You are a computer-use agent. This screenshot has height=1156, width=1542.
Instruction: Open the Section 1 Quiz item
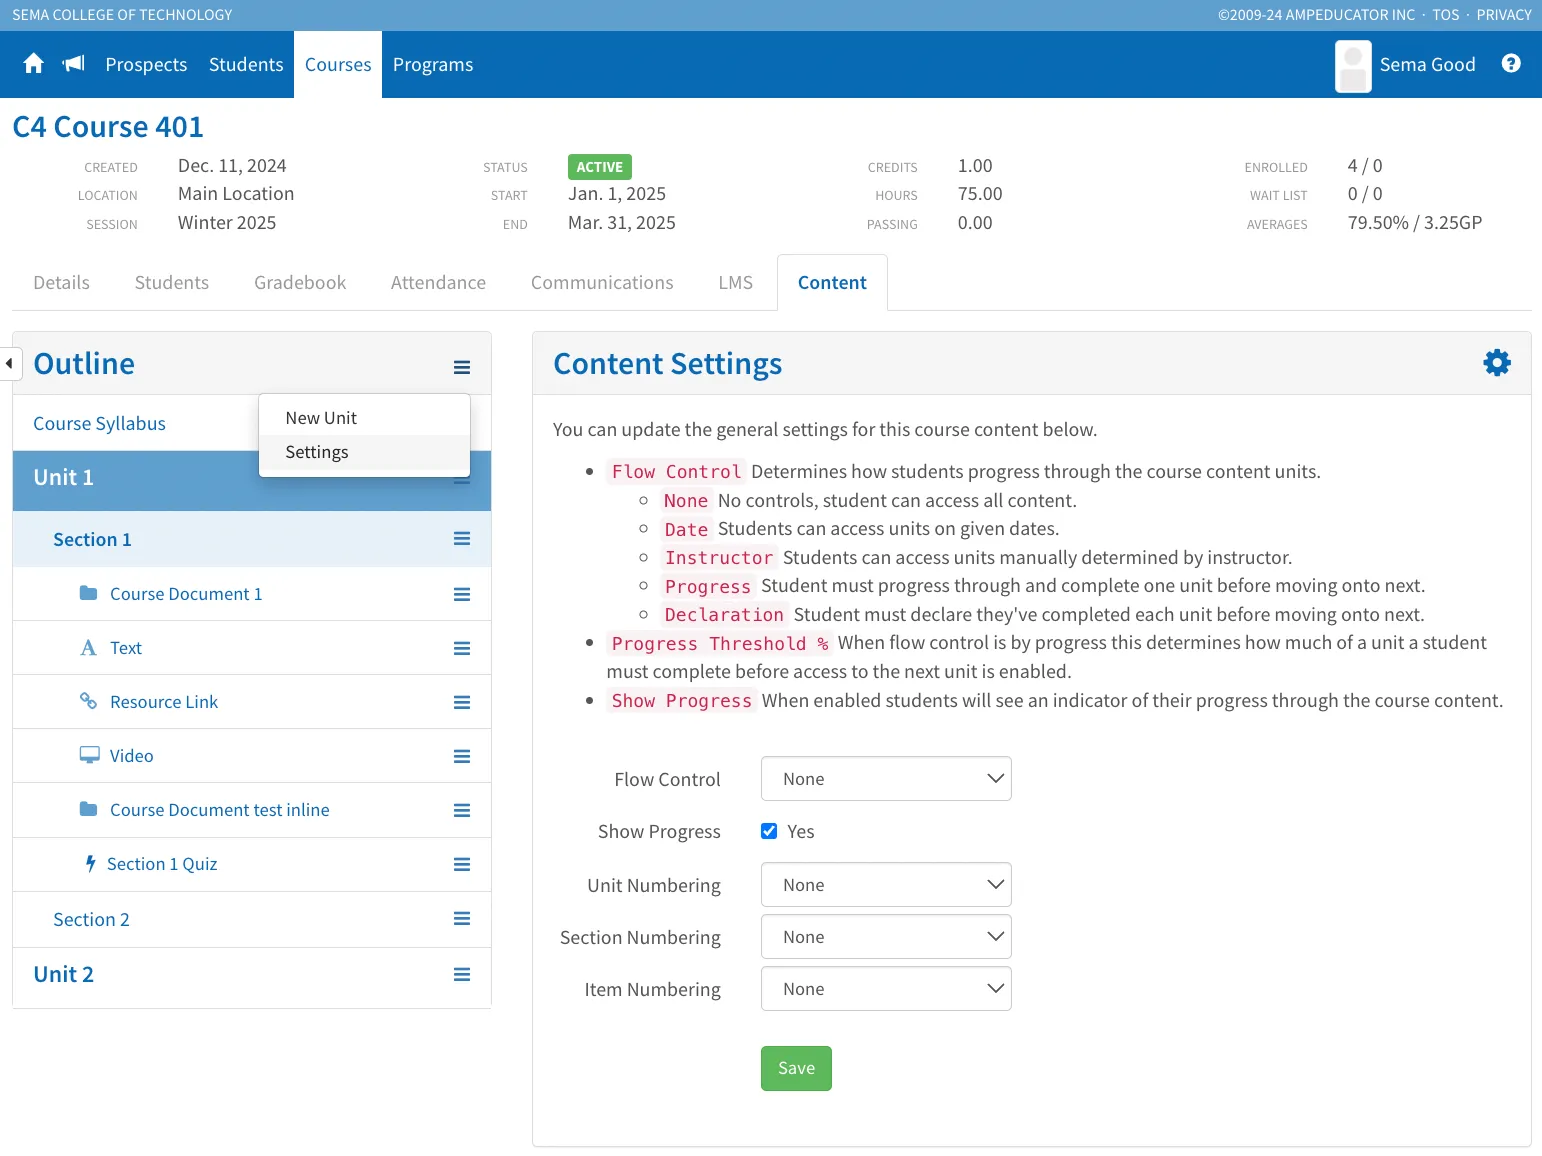[162, 864]
